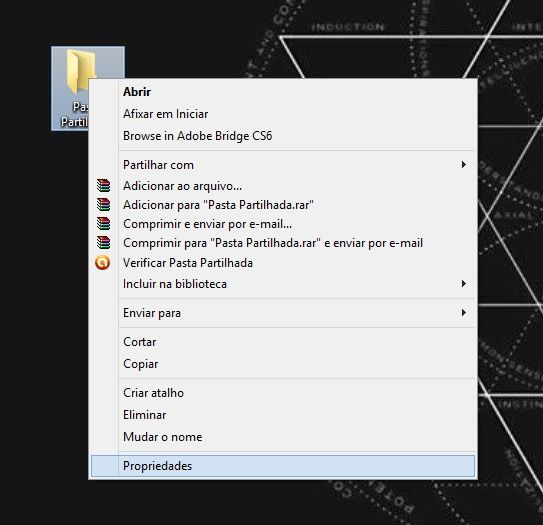Select Criar atalho option

[x=283, y=393]
